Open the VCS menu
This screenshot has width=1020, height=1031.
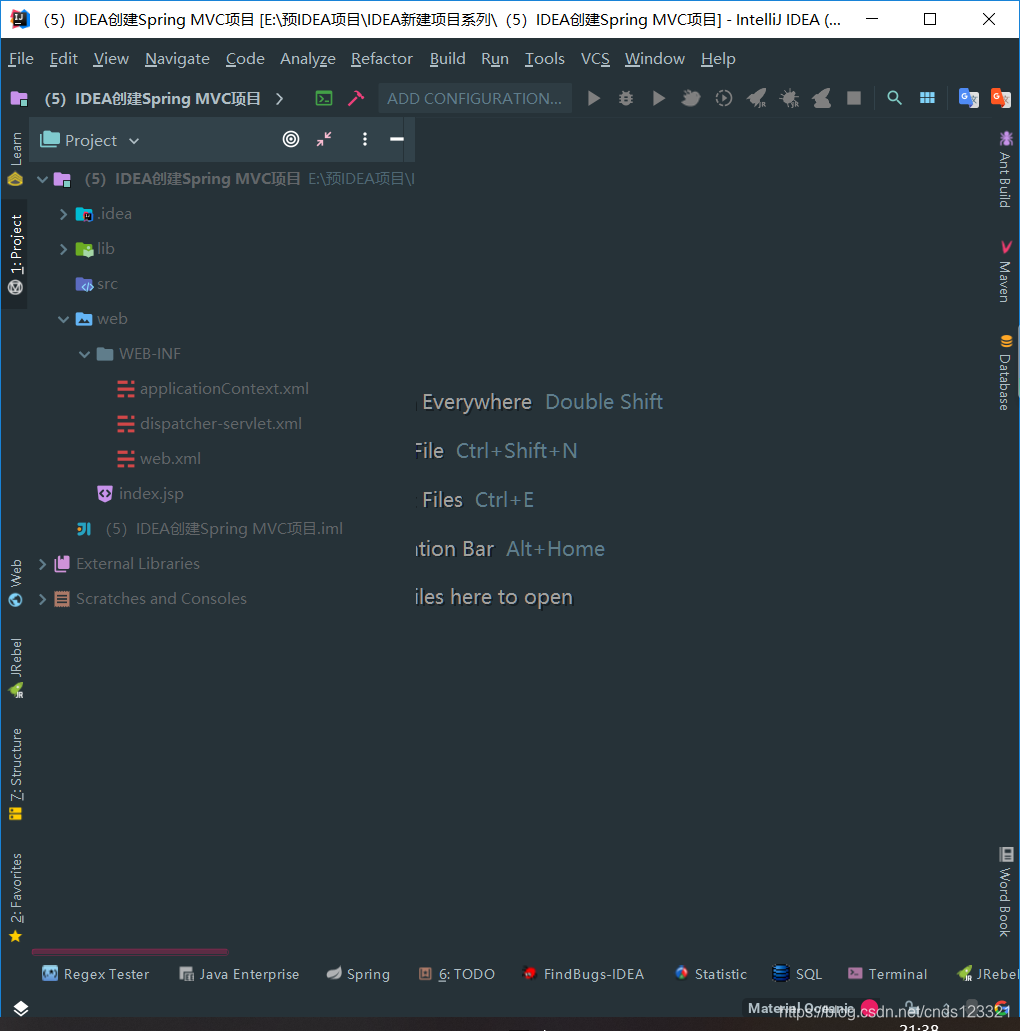(x=595, y=59)
